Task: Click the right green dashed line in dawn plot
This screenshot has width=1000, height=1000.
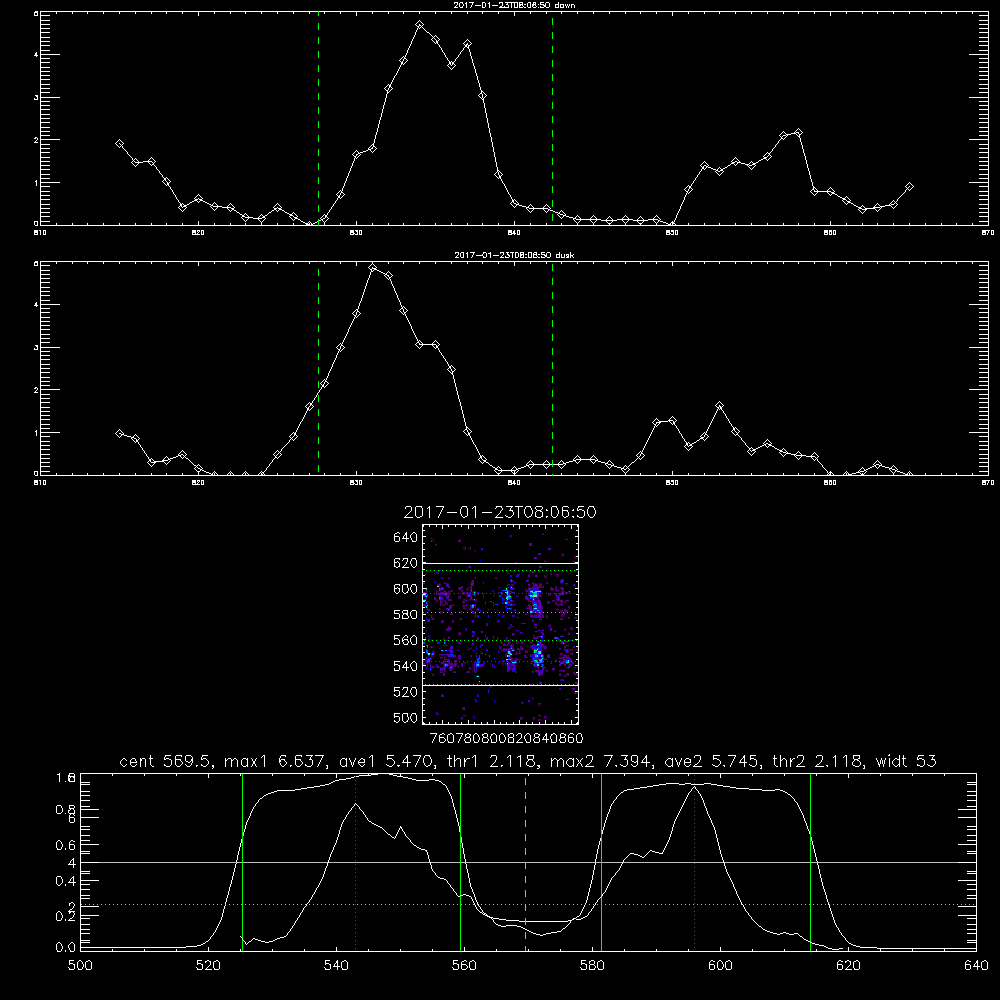Action: point(552,118)
